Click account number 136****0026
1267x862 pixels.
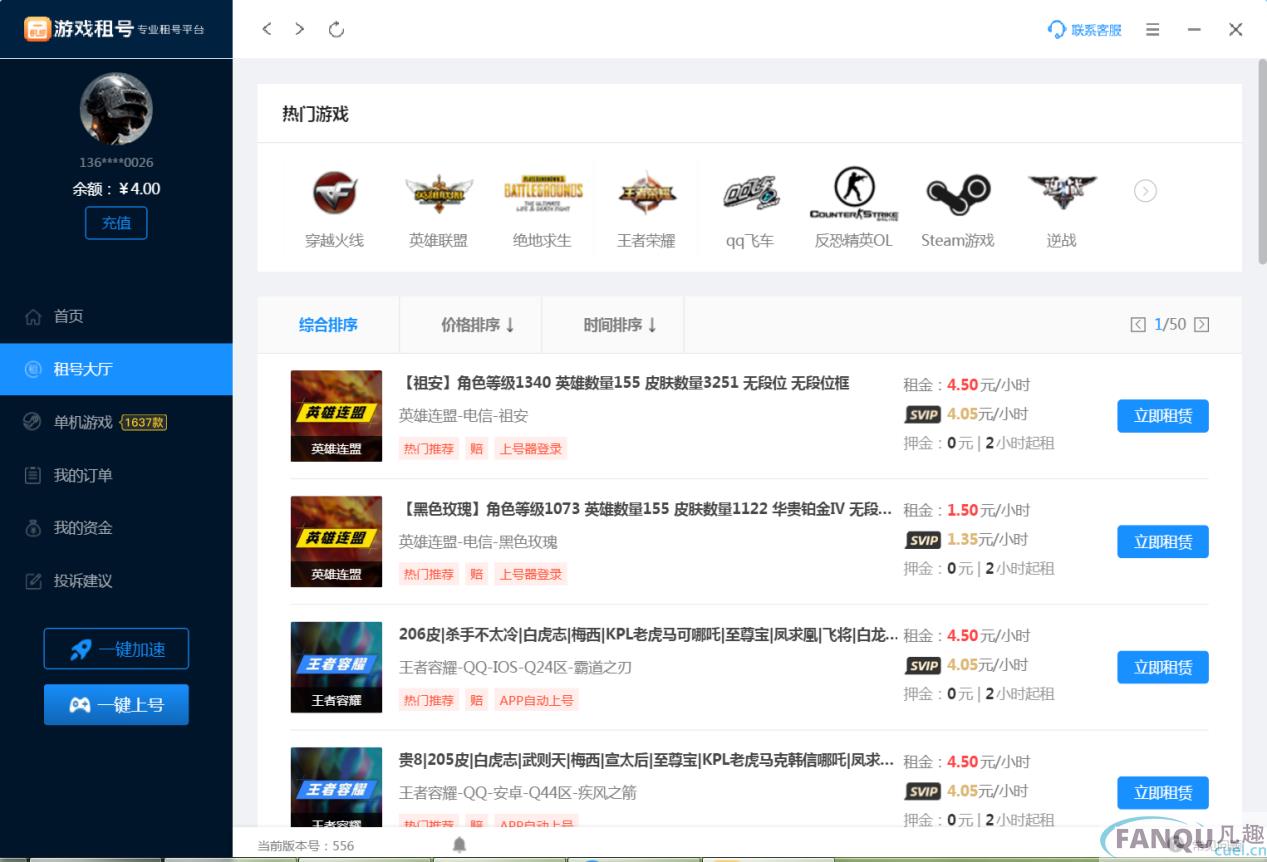pyautogui.click(x=116, y=162)
